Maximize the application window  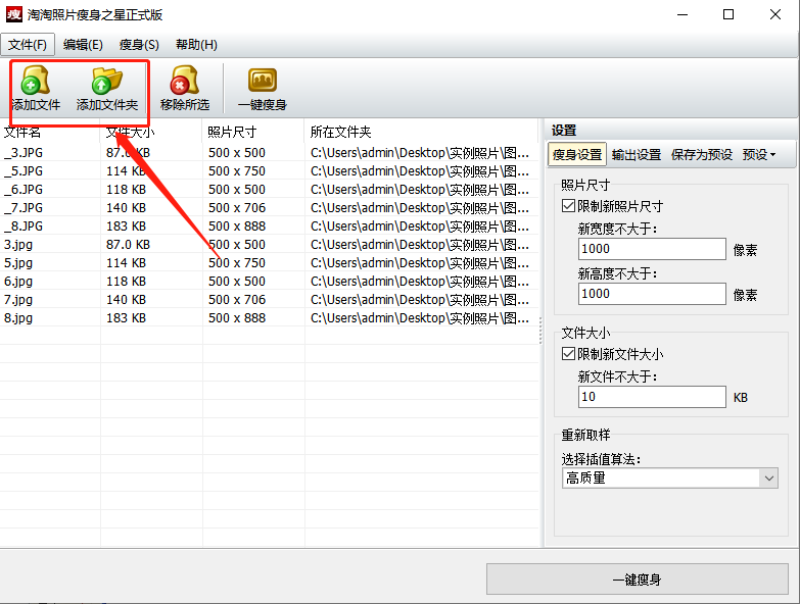pyautogui.click(x=728, y=15)
